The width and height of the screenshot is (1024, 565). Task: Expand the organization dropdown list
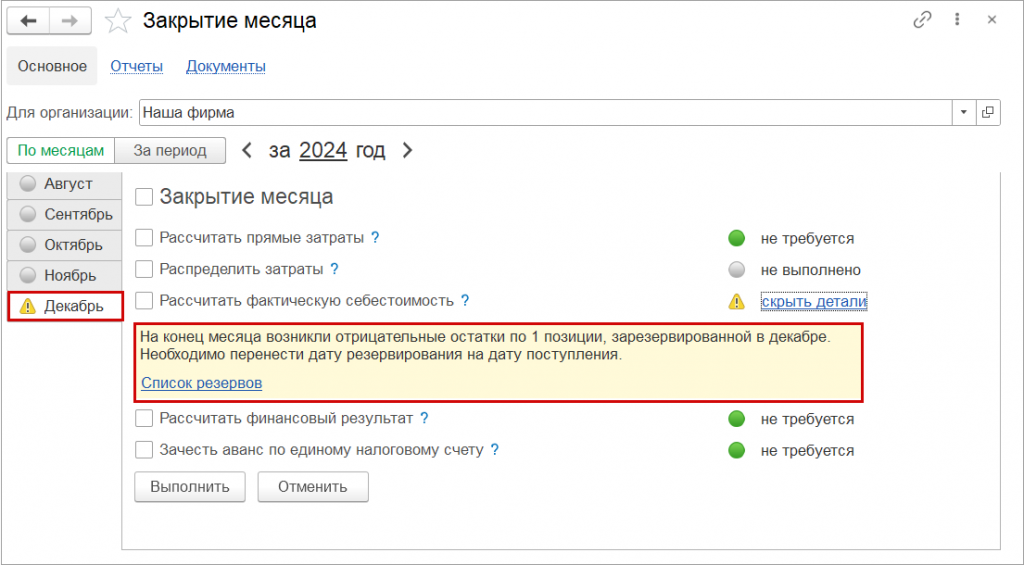964,113
